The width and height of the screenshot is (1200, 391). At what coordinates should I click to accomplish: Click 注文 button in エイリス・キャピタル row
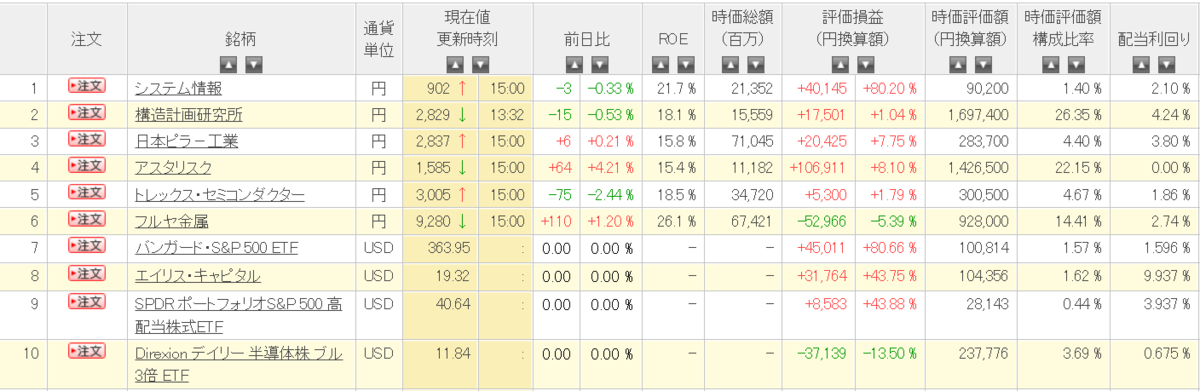pos(86,272)
